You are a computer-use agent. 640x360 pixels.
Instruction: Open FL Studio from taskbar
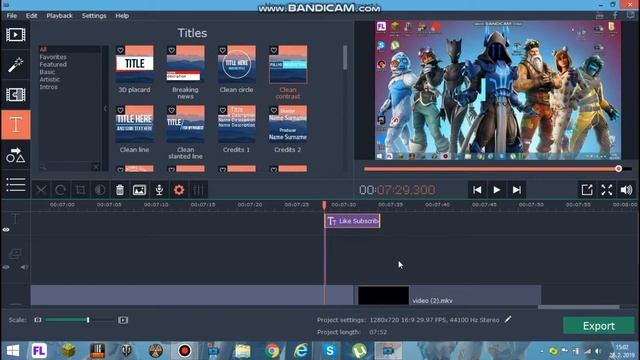[x=39, y=351]
